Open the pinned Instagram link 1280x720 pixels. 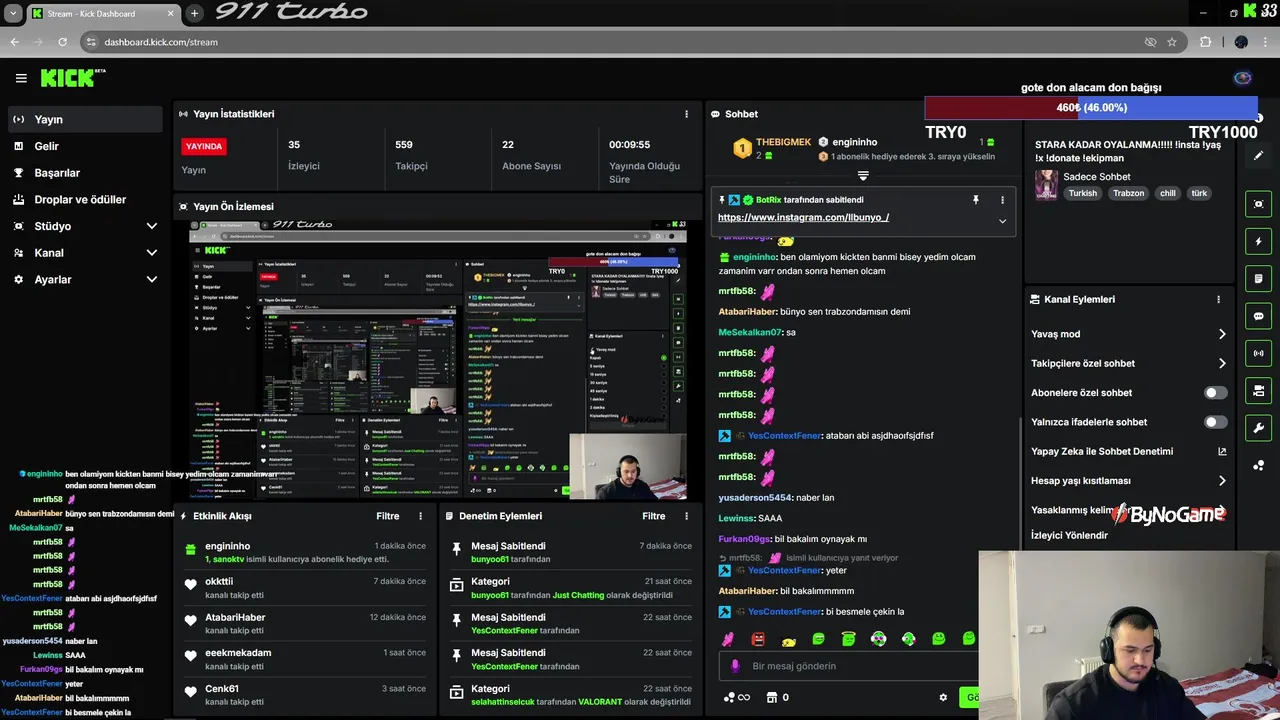click(803, 217)
